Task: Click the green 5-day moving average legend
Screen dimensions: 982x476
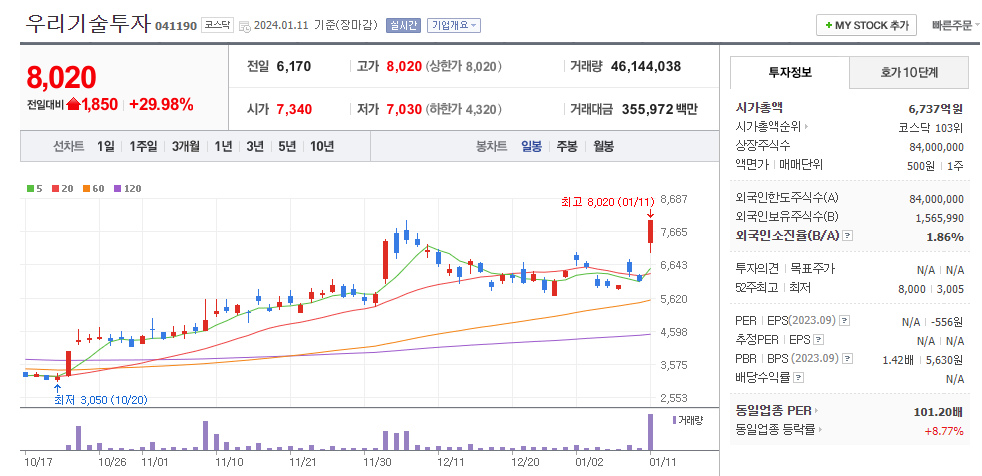Action: (x=34, y=188)
